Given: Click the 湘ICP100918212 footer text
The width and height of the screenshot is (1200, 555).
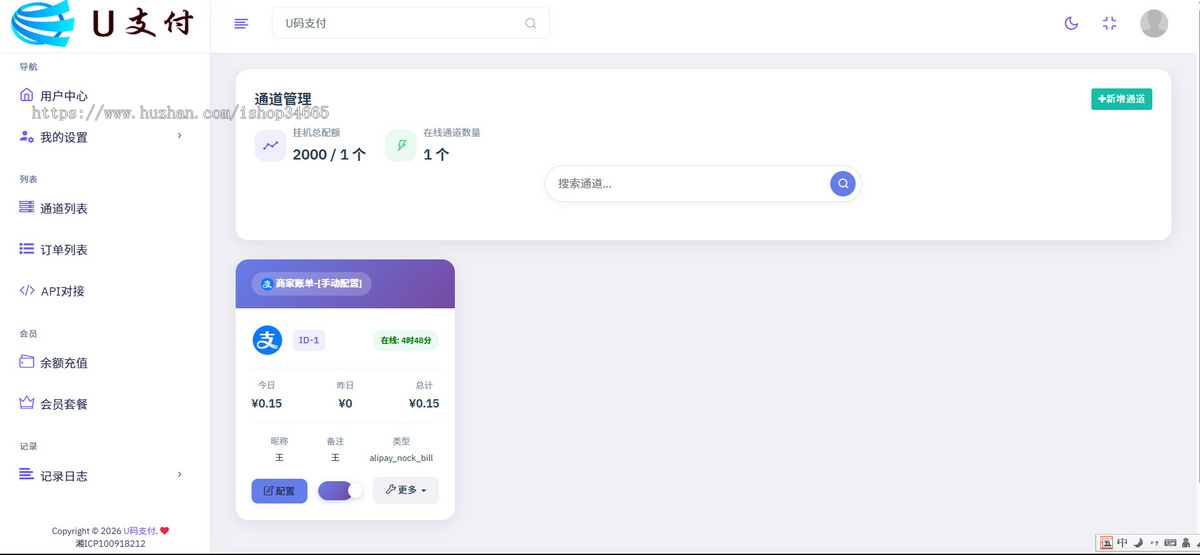Looking at the screenshot, I should (x=110, y=544).
